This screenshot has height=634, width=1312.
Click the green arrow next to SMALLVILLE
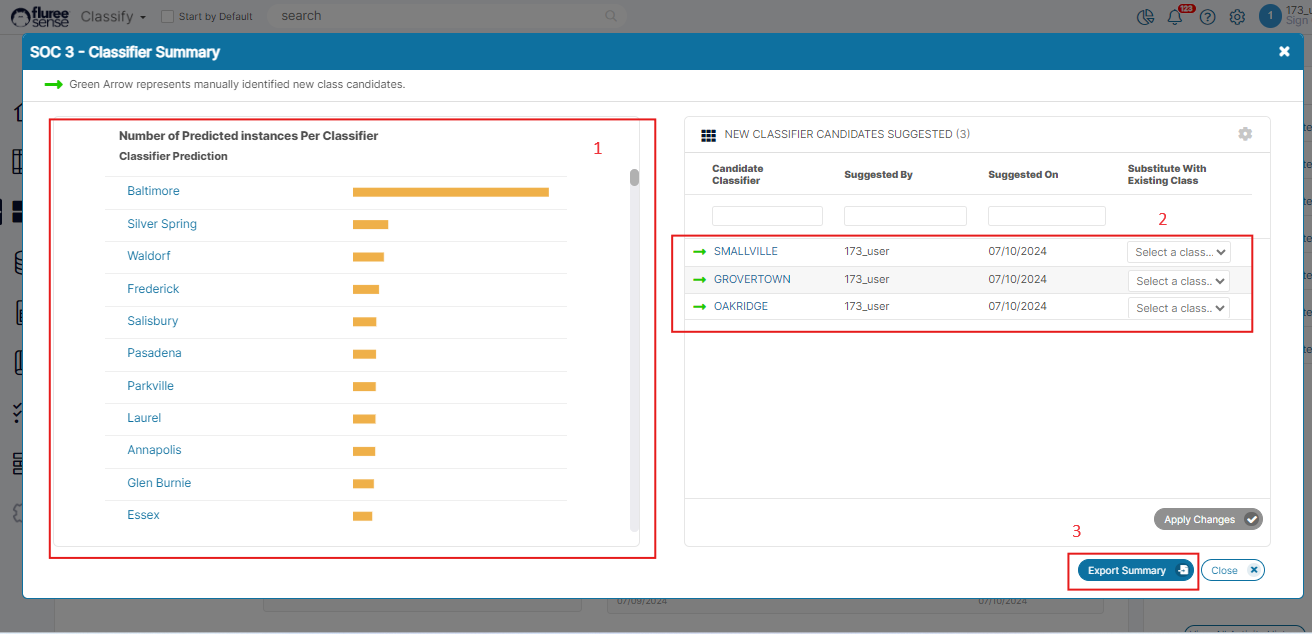tap(698, 252)
